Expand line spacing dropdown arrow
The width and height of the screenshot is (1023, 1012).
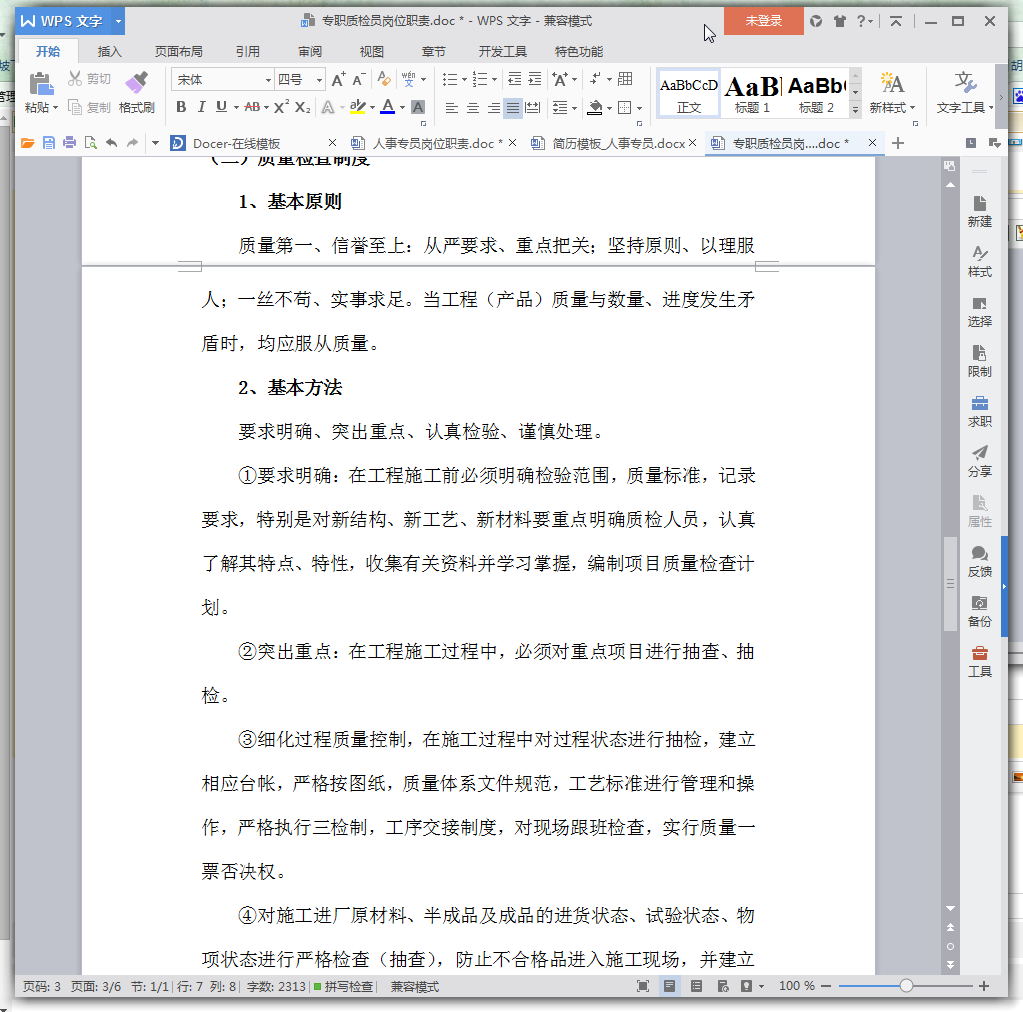point(575,108)
